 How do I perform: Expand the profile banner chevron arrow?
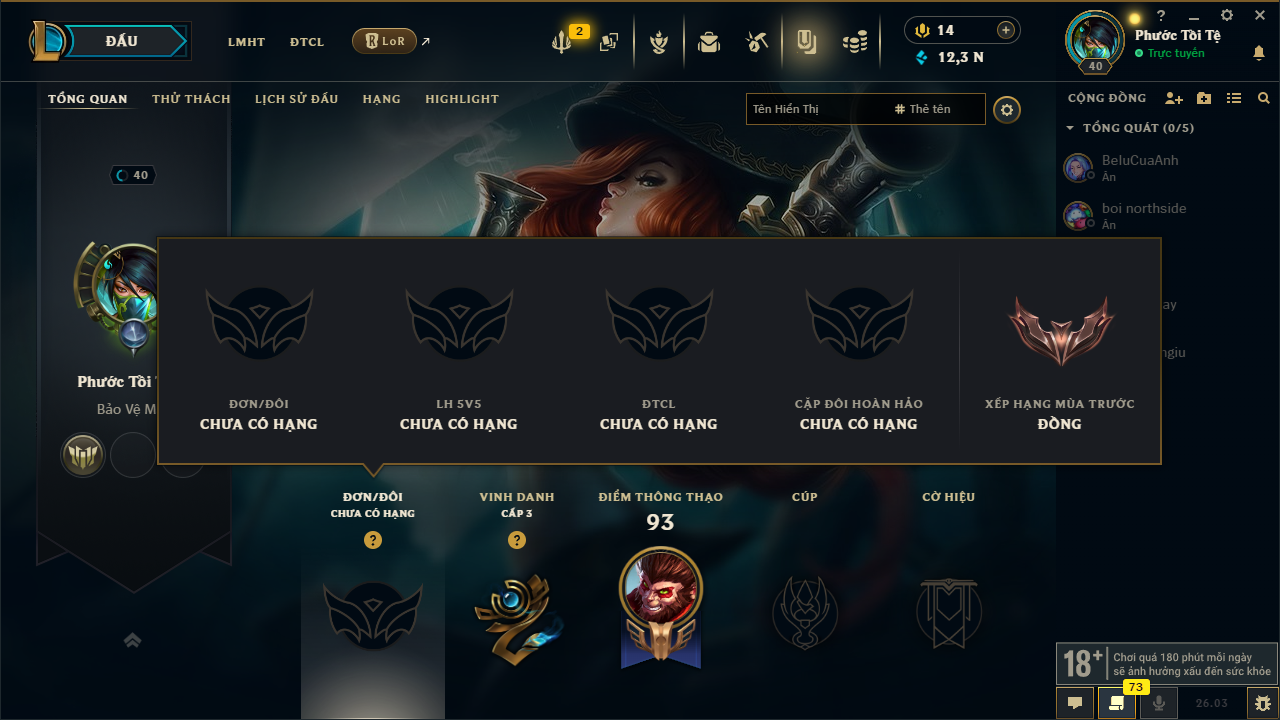[132, 640]
